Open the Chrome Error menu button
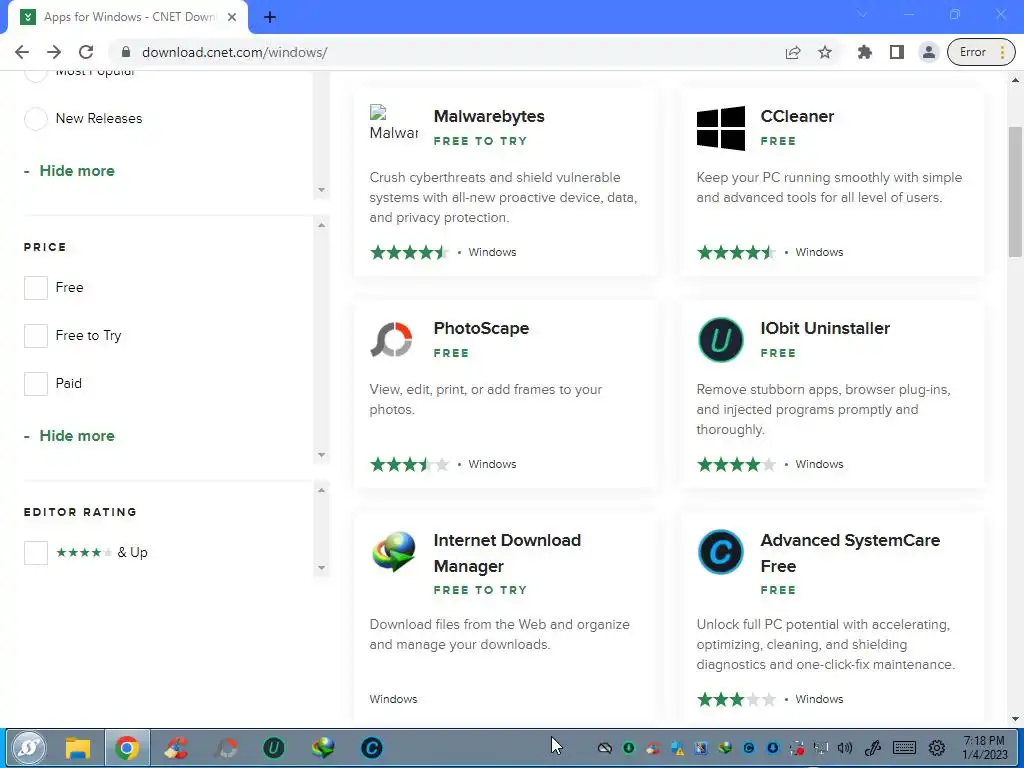The image size is (1024, 768). click(981, 52)
